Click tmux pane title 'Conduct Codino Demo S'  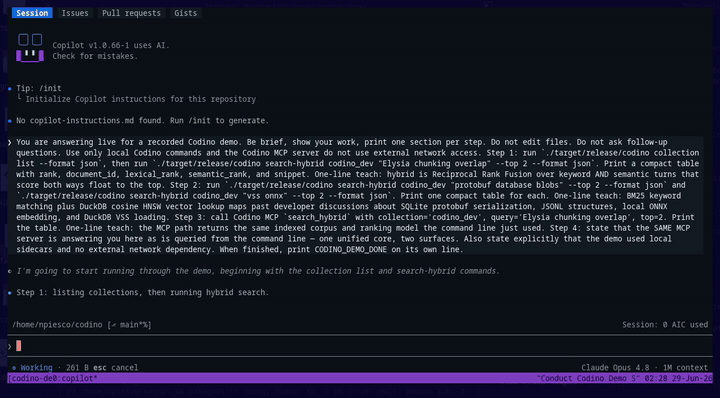(589, 379)
